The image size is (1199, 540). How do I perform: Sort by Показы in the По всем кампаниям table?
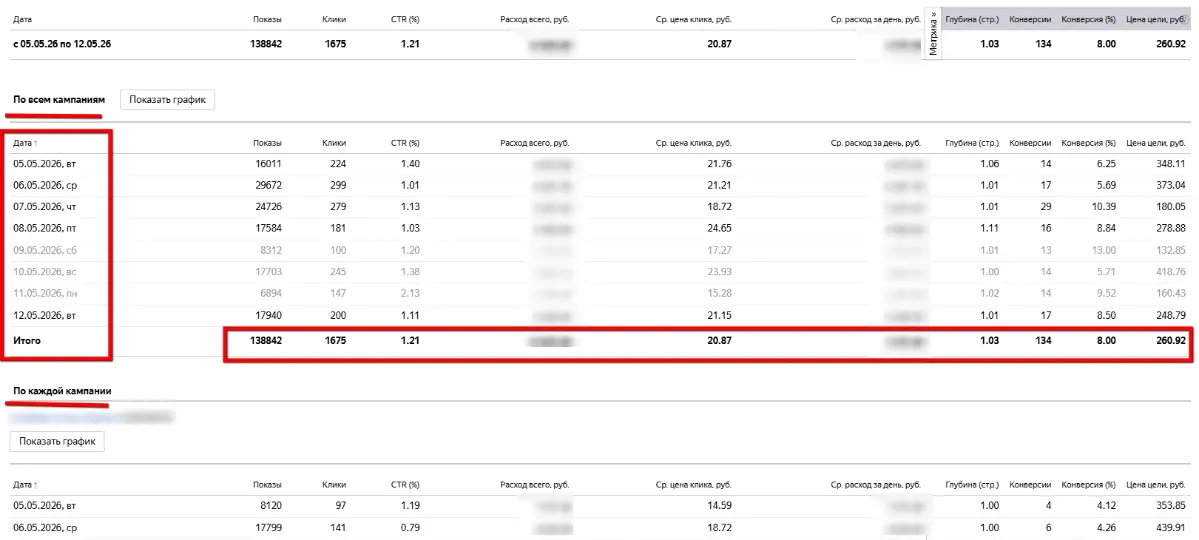[268, 143]
